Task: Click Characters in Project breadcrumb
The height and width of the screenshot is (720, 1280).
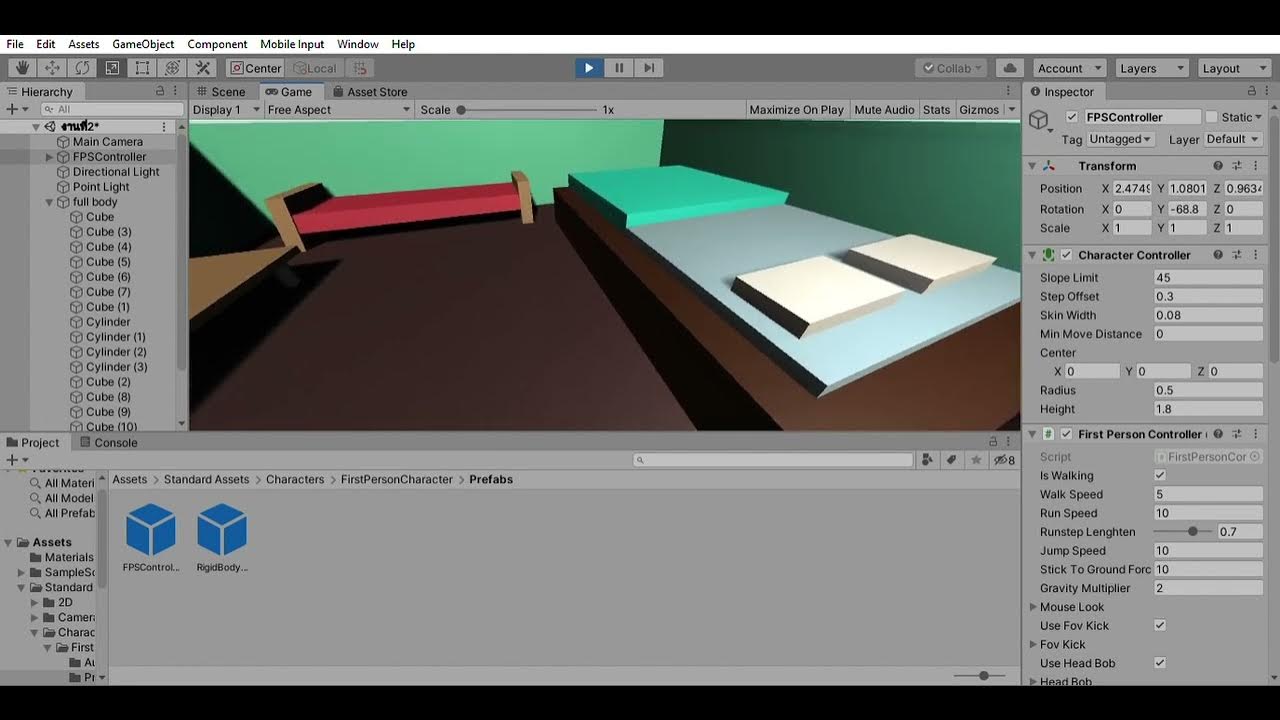Action: [x=295, y=479]
